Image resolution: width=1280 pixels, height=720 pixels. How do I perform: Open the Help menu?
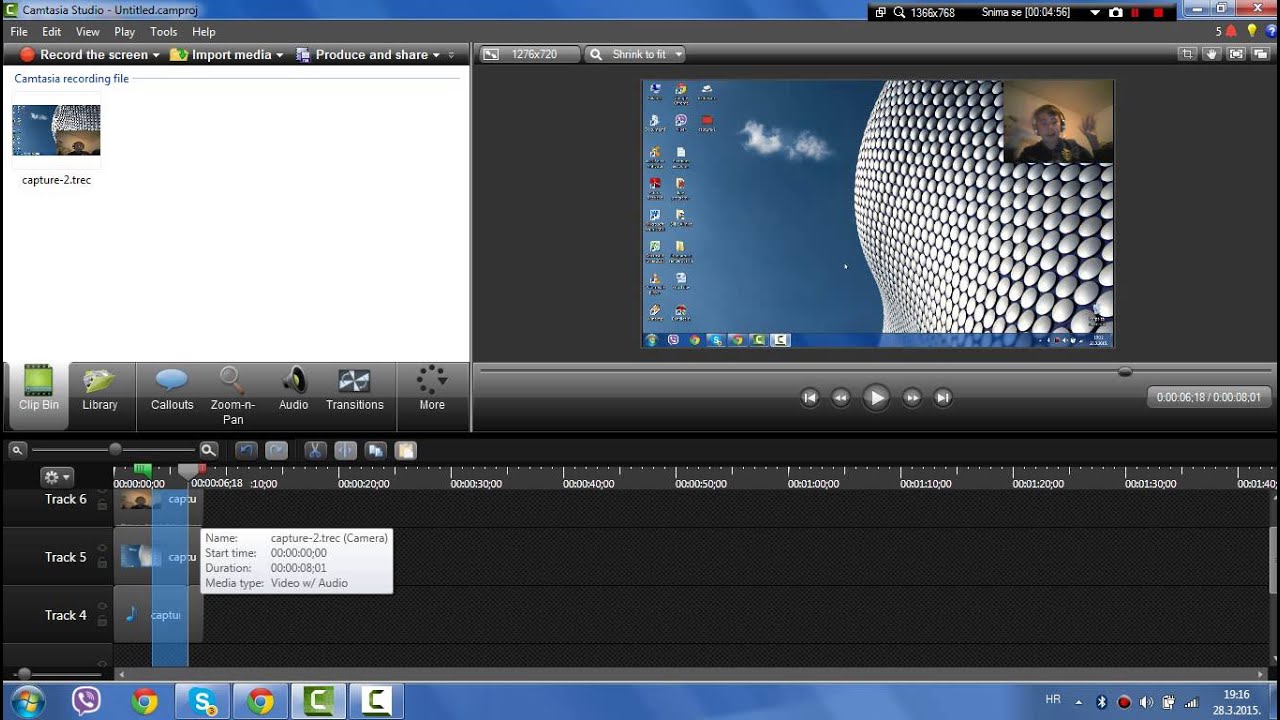[x=204, y=32]
